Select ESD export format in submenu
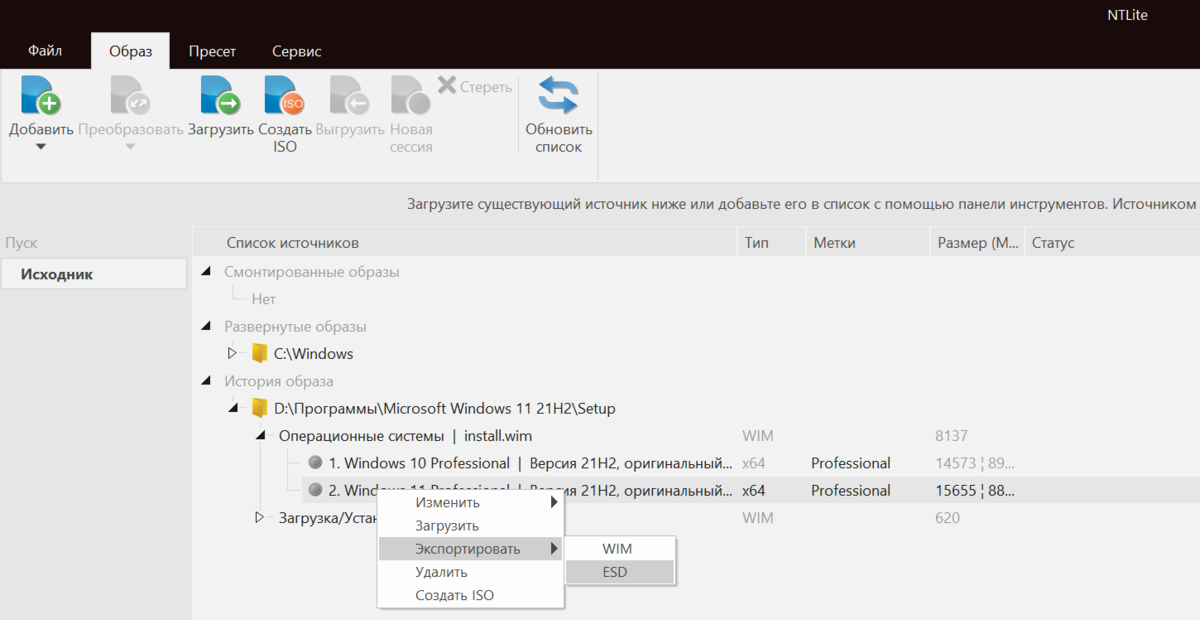 [620, 573]
